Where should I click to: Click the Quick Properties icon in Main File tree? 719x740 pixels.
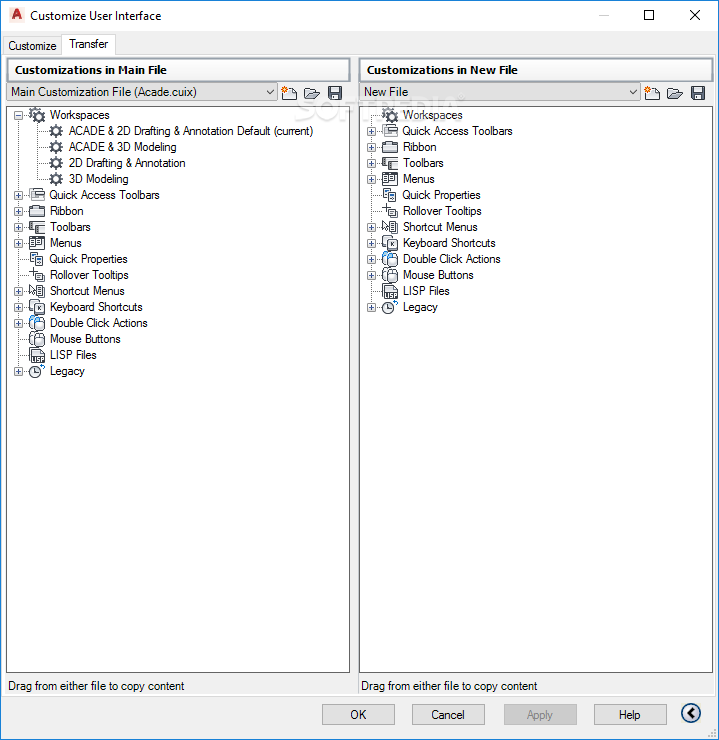tap(37, 259)
